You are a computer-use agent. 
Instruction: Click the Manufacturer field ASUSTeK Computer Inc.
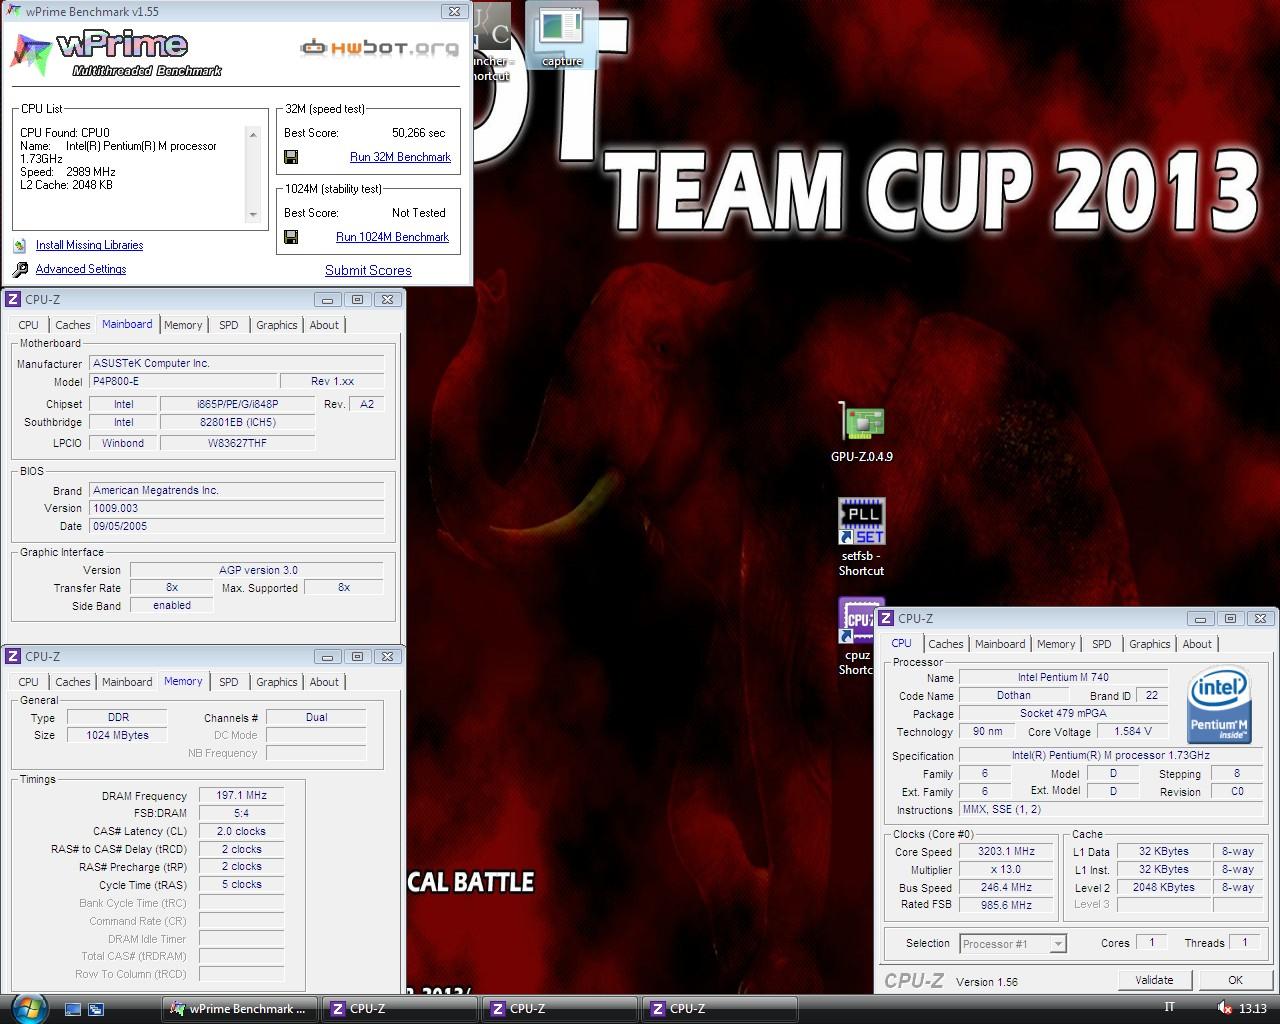pyautogui.click(x=236, y=364)
